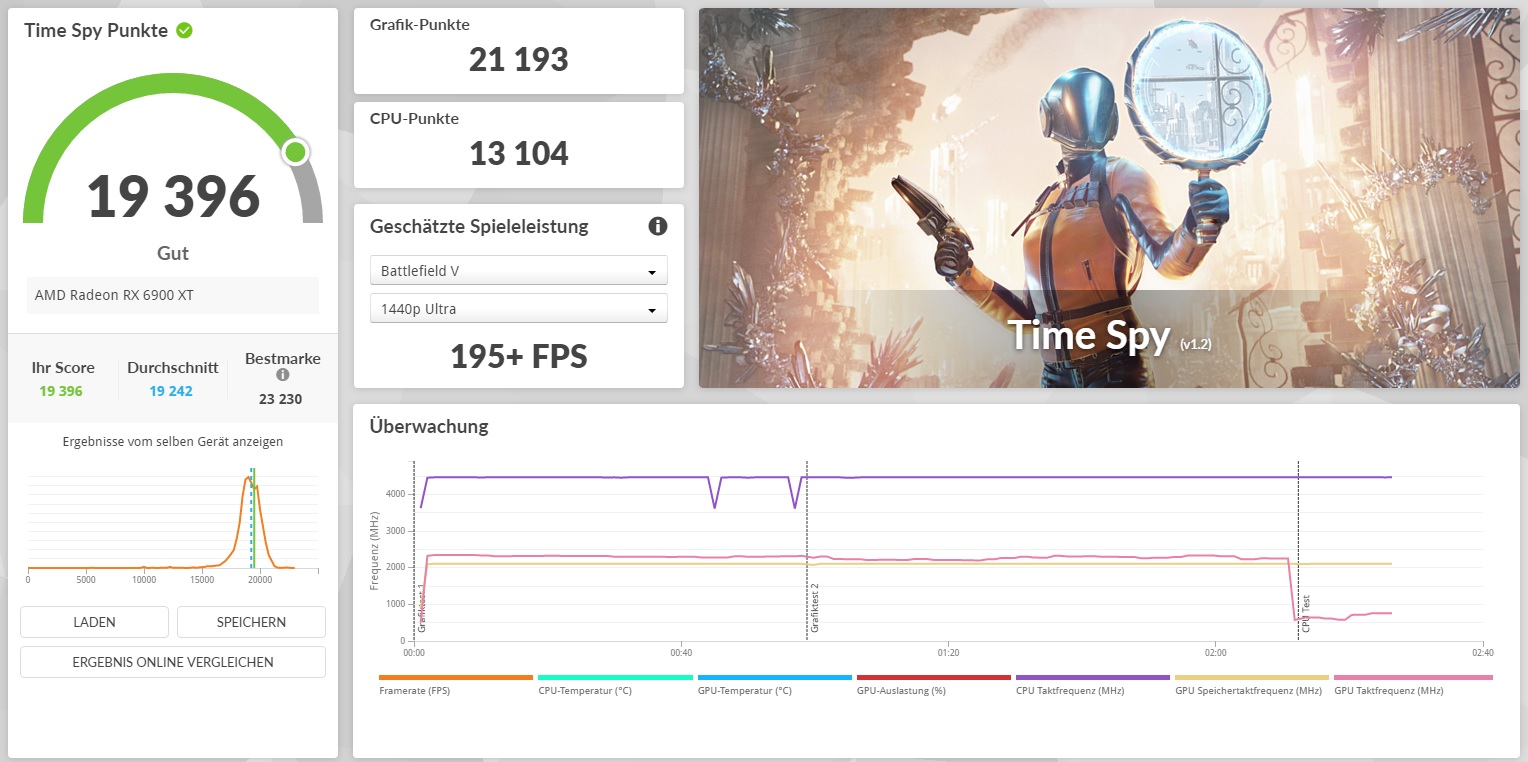Click the Grafiktest 2 timeline marker
The image size is (1528, 762).
coord(815,607)
